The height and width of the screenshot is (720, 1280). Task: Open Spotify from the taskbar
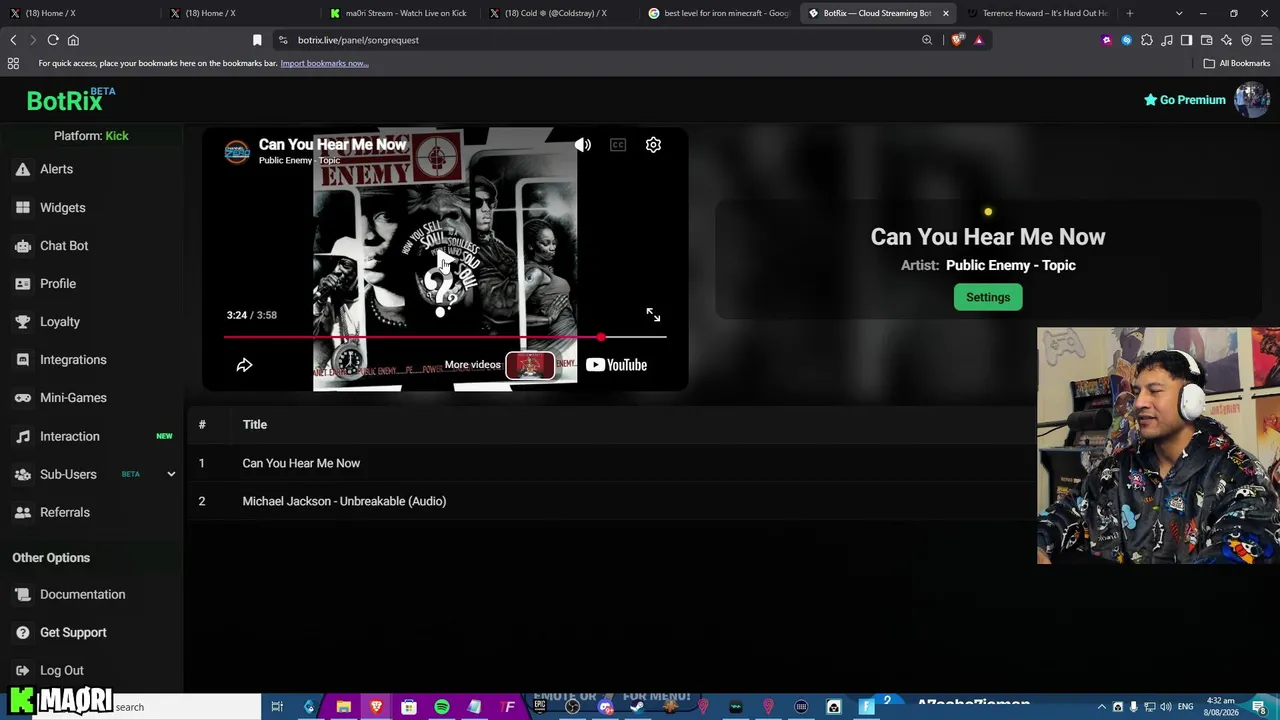pyautogui.click(x=441, y=707)
